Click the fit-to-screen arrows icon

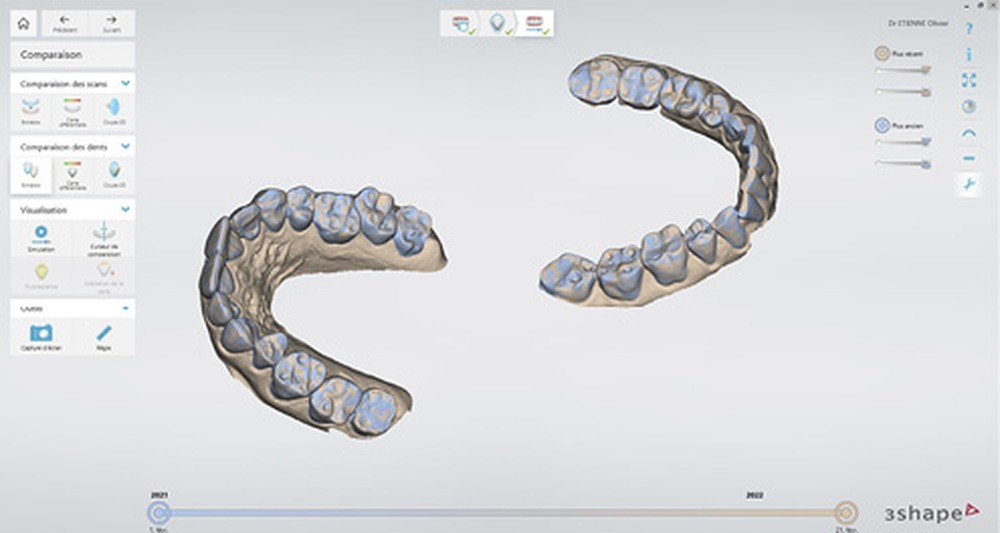[x=968, y=81]
